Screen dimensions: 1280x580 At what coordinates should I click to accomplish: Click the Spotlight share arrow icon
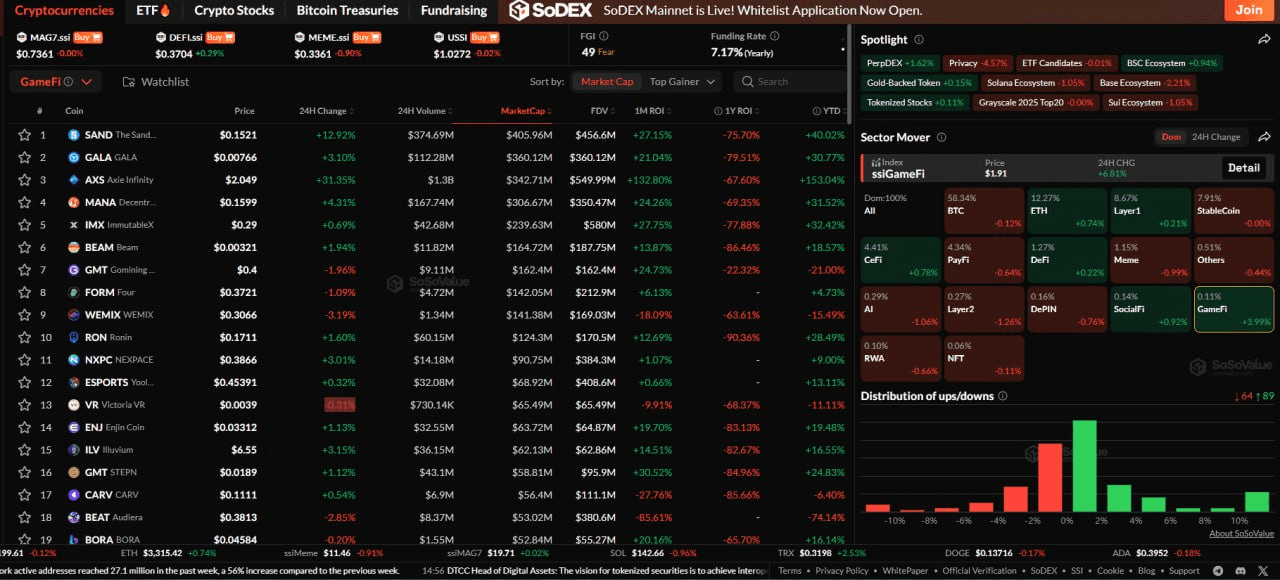1264,40
